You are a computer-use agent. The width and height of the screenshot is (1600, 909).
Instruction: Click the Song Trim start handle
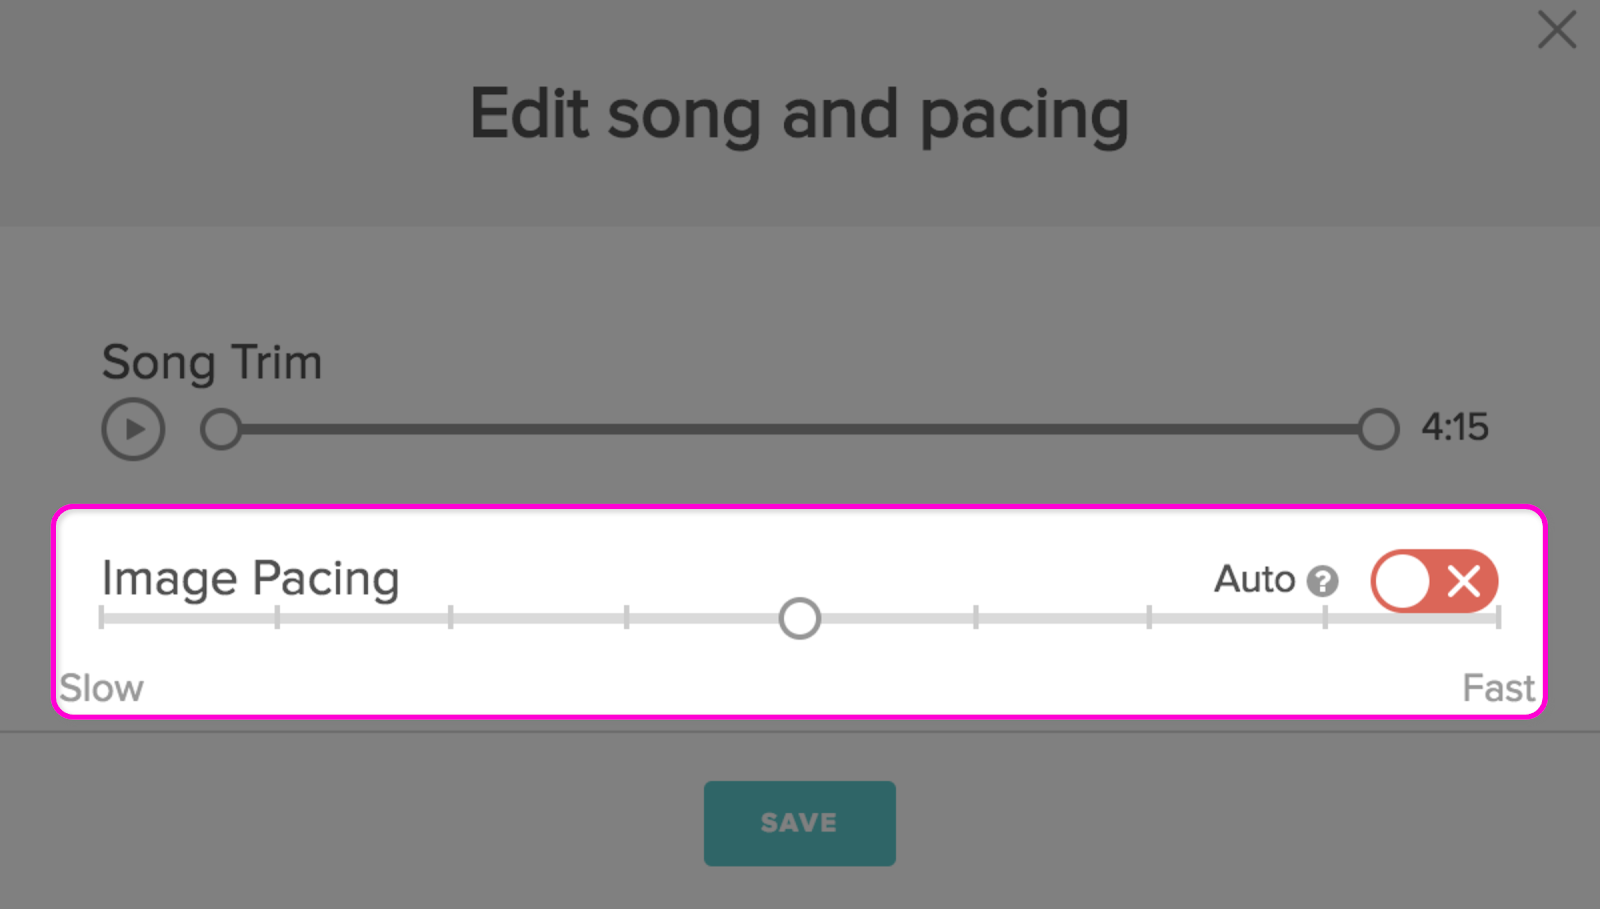(221, 429)
